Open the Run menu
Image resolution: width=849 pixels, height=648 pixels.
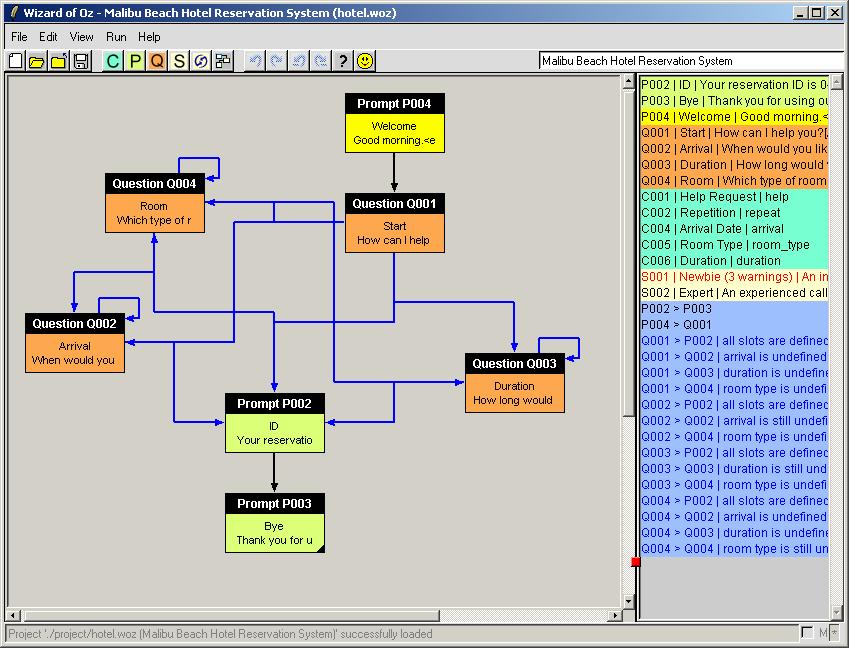[116, 37]
